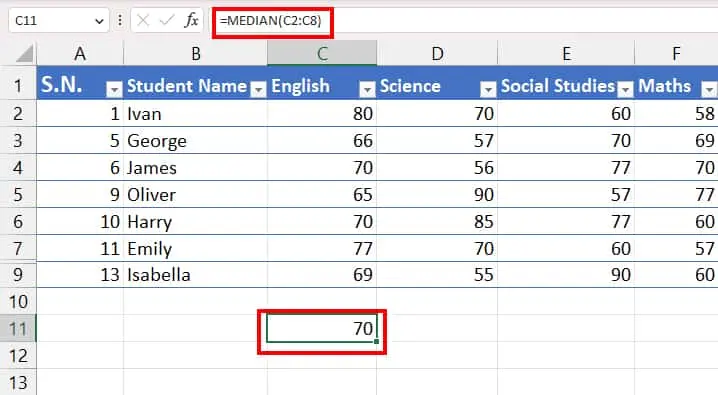
Task: Click George's Science score 57
Action: tap(437, 141)
